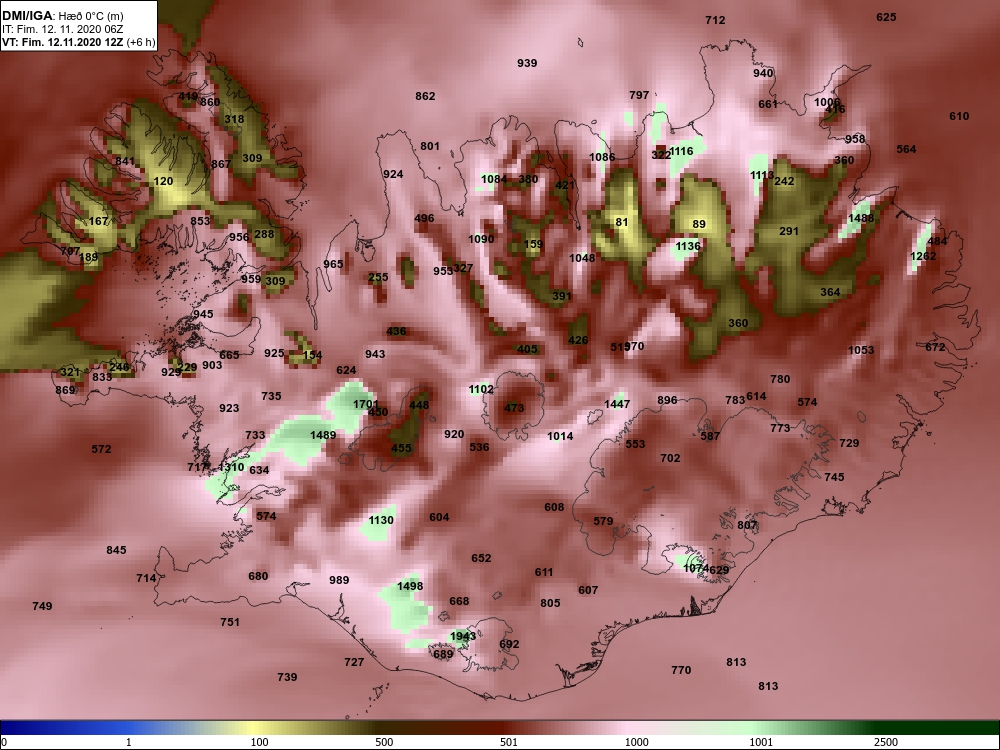Click the 455 value label

(x=401, y=448)
